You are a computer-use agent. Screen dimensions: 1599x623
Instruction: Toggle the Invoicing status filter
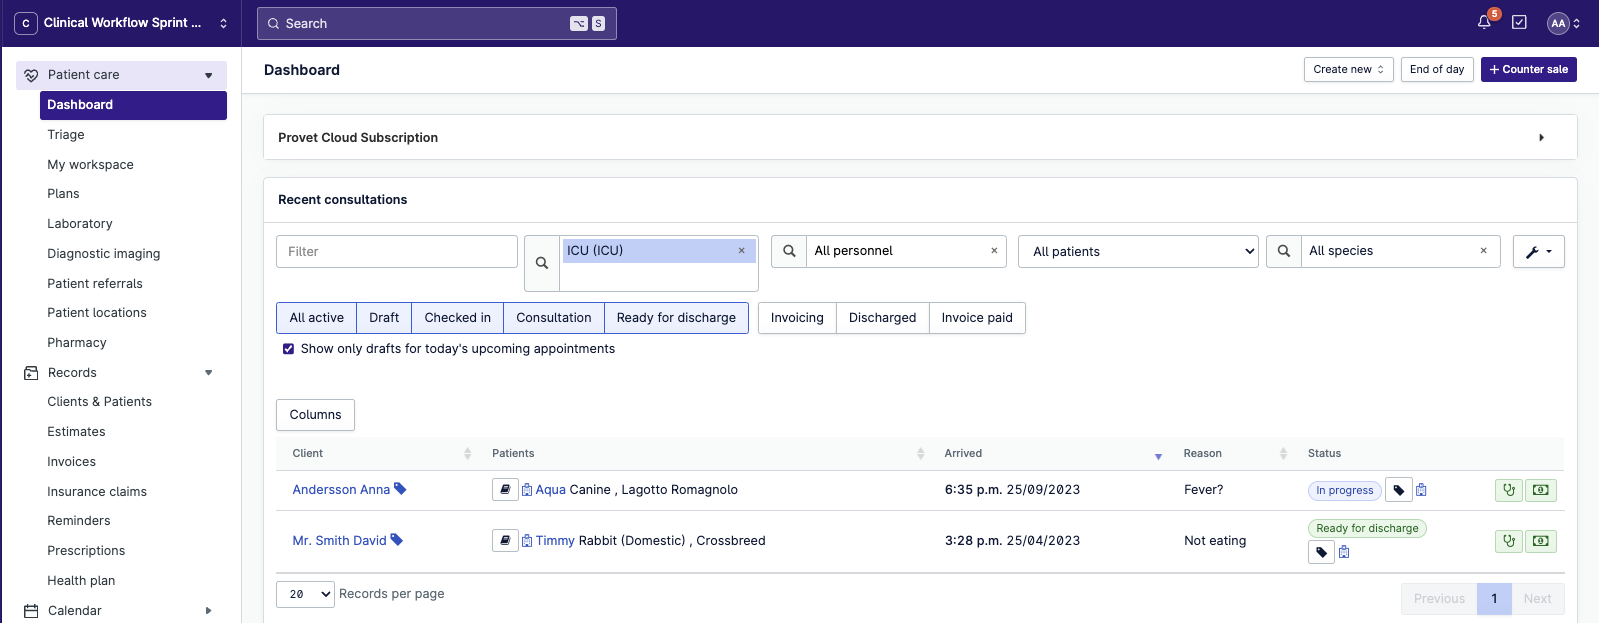click(797, 318)
